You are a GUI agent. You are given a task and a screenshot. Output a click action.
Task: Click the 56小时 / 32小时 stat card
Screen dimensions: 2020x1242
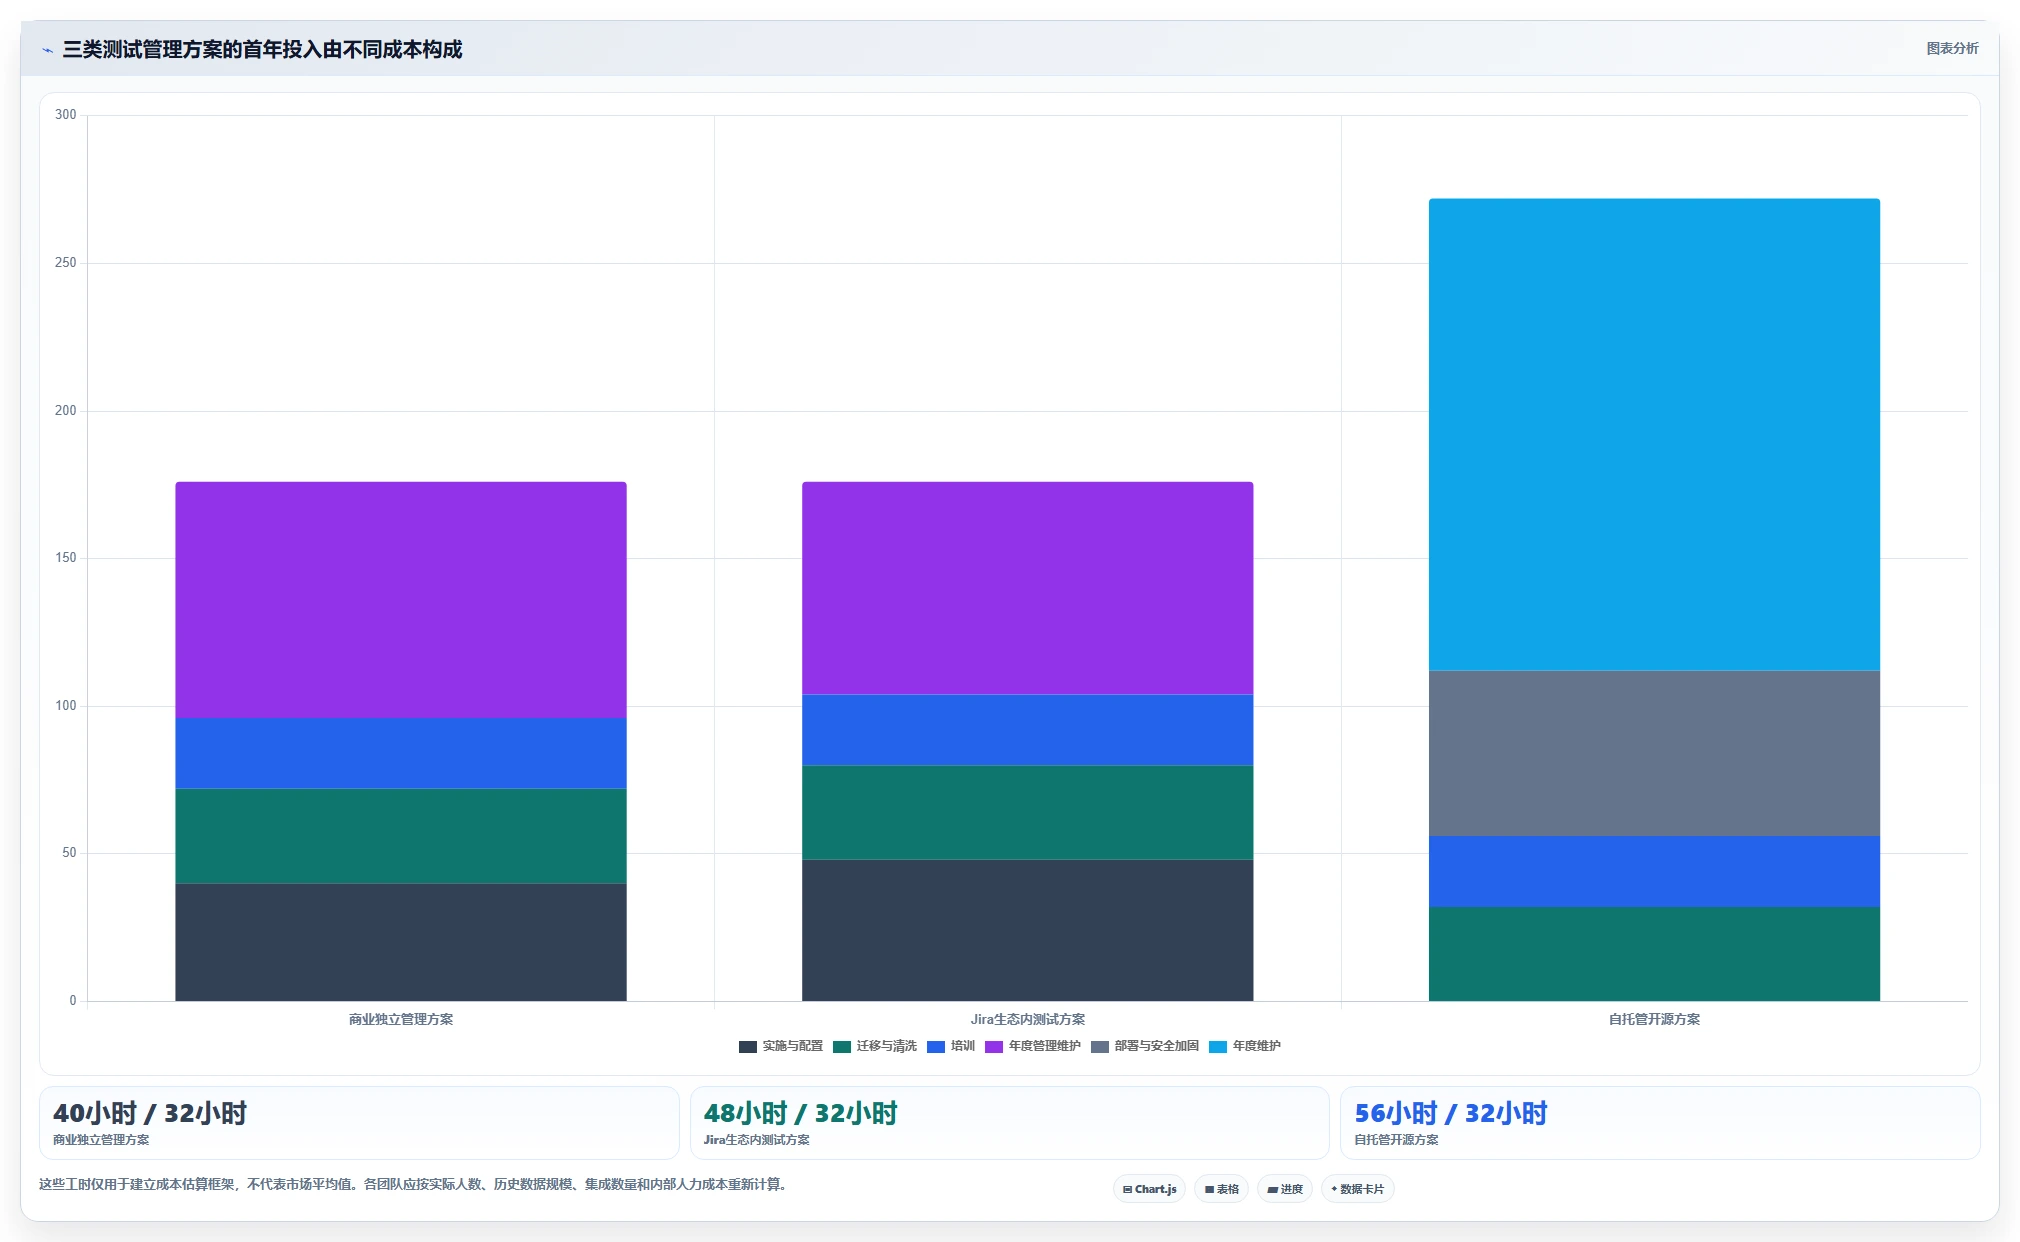[x=1660, y=1123]
